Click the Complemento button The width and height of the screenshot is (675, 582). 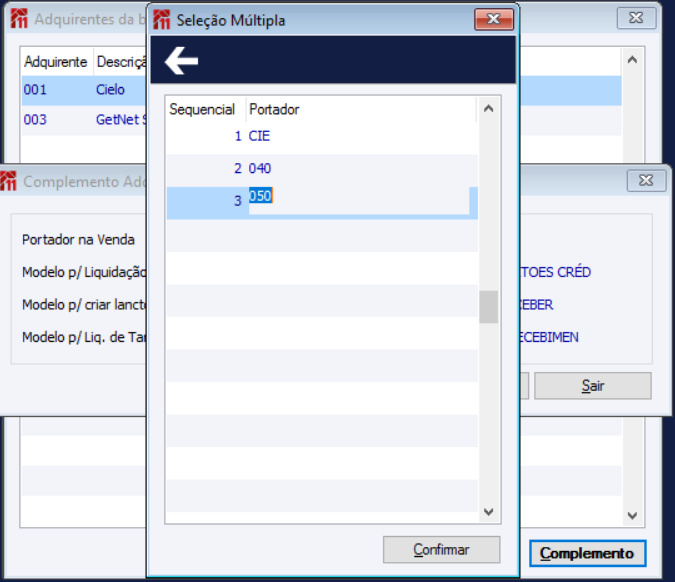click(x=587, y=553)
